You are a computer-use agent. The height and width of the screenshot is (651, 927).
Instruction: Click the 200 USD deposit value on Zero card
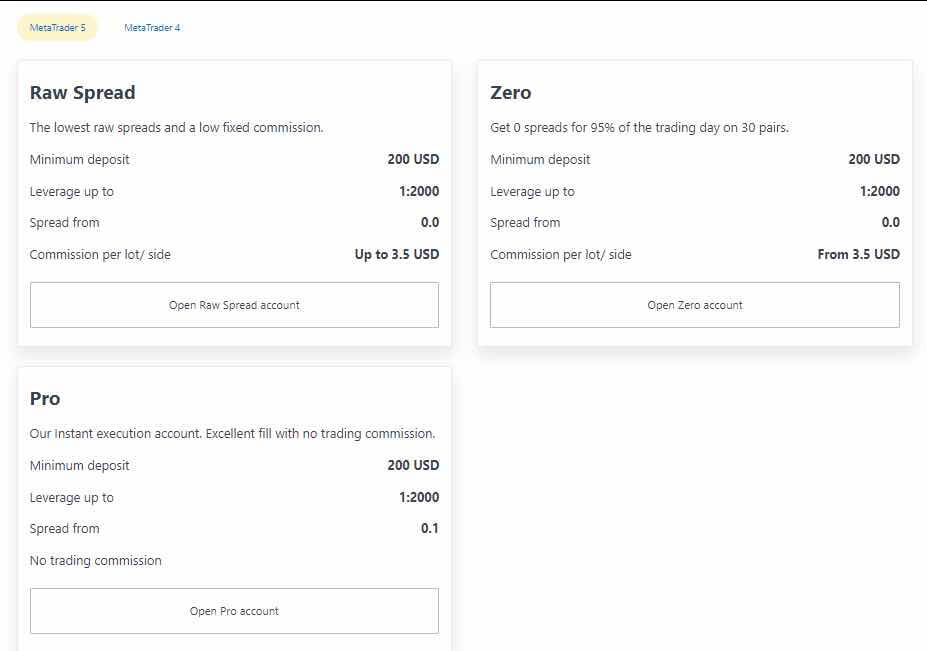click(x=873, y=159)
